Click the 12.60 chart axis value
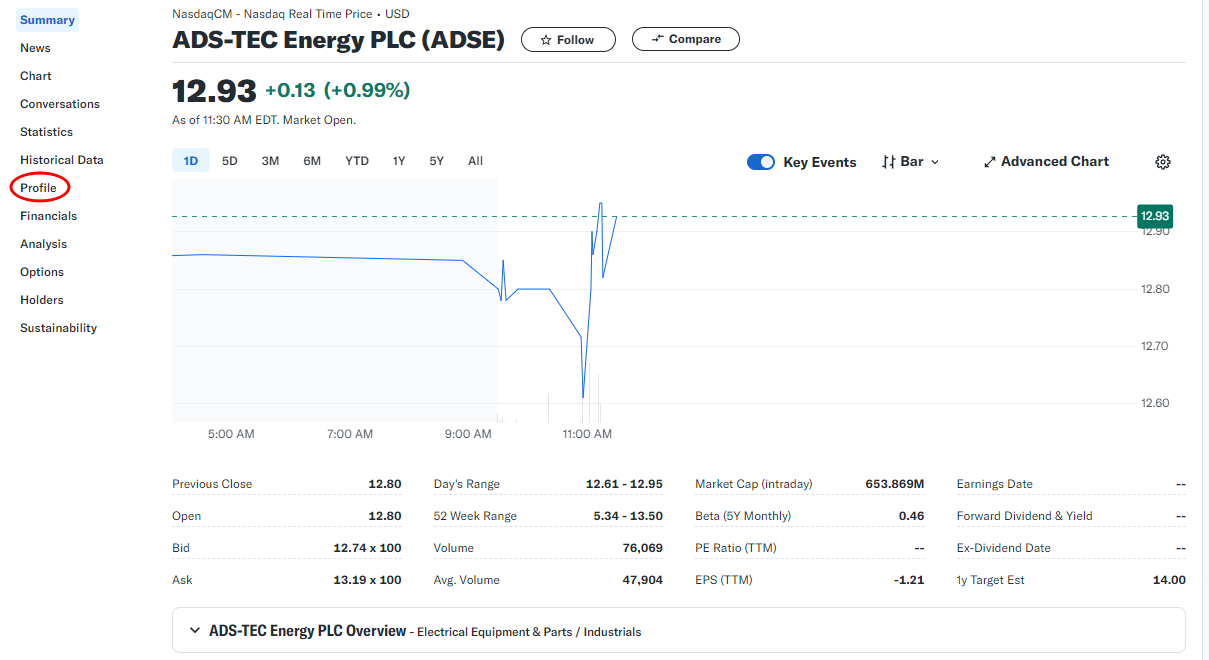 tap(1155, 403)
